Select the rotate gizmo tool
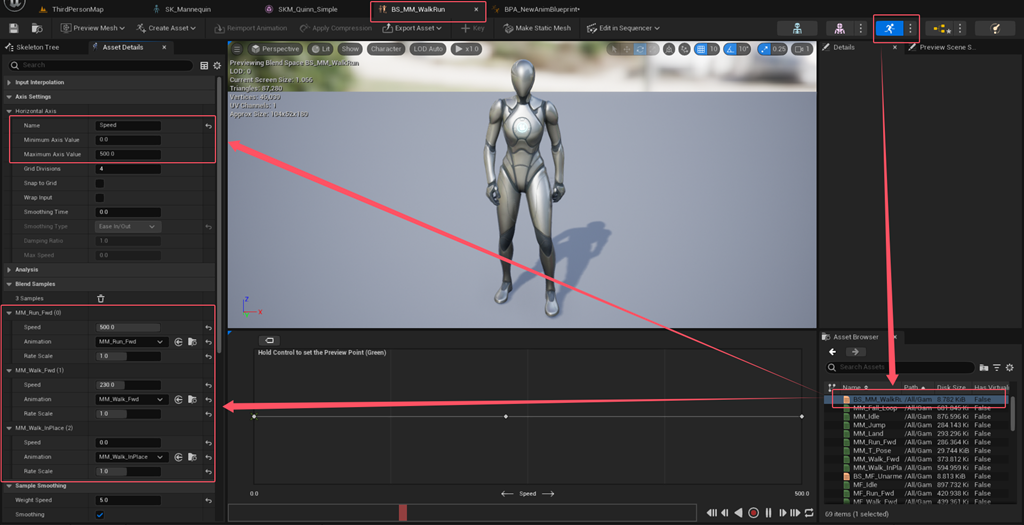The height and width of the screenshot is (525, 1024). point(640,49)
